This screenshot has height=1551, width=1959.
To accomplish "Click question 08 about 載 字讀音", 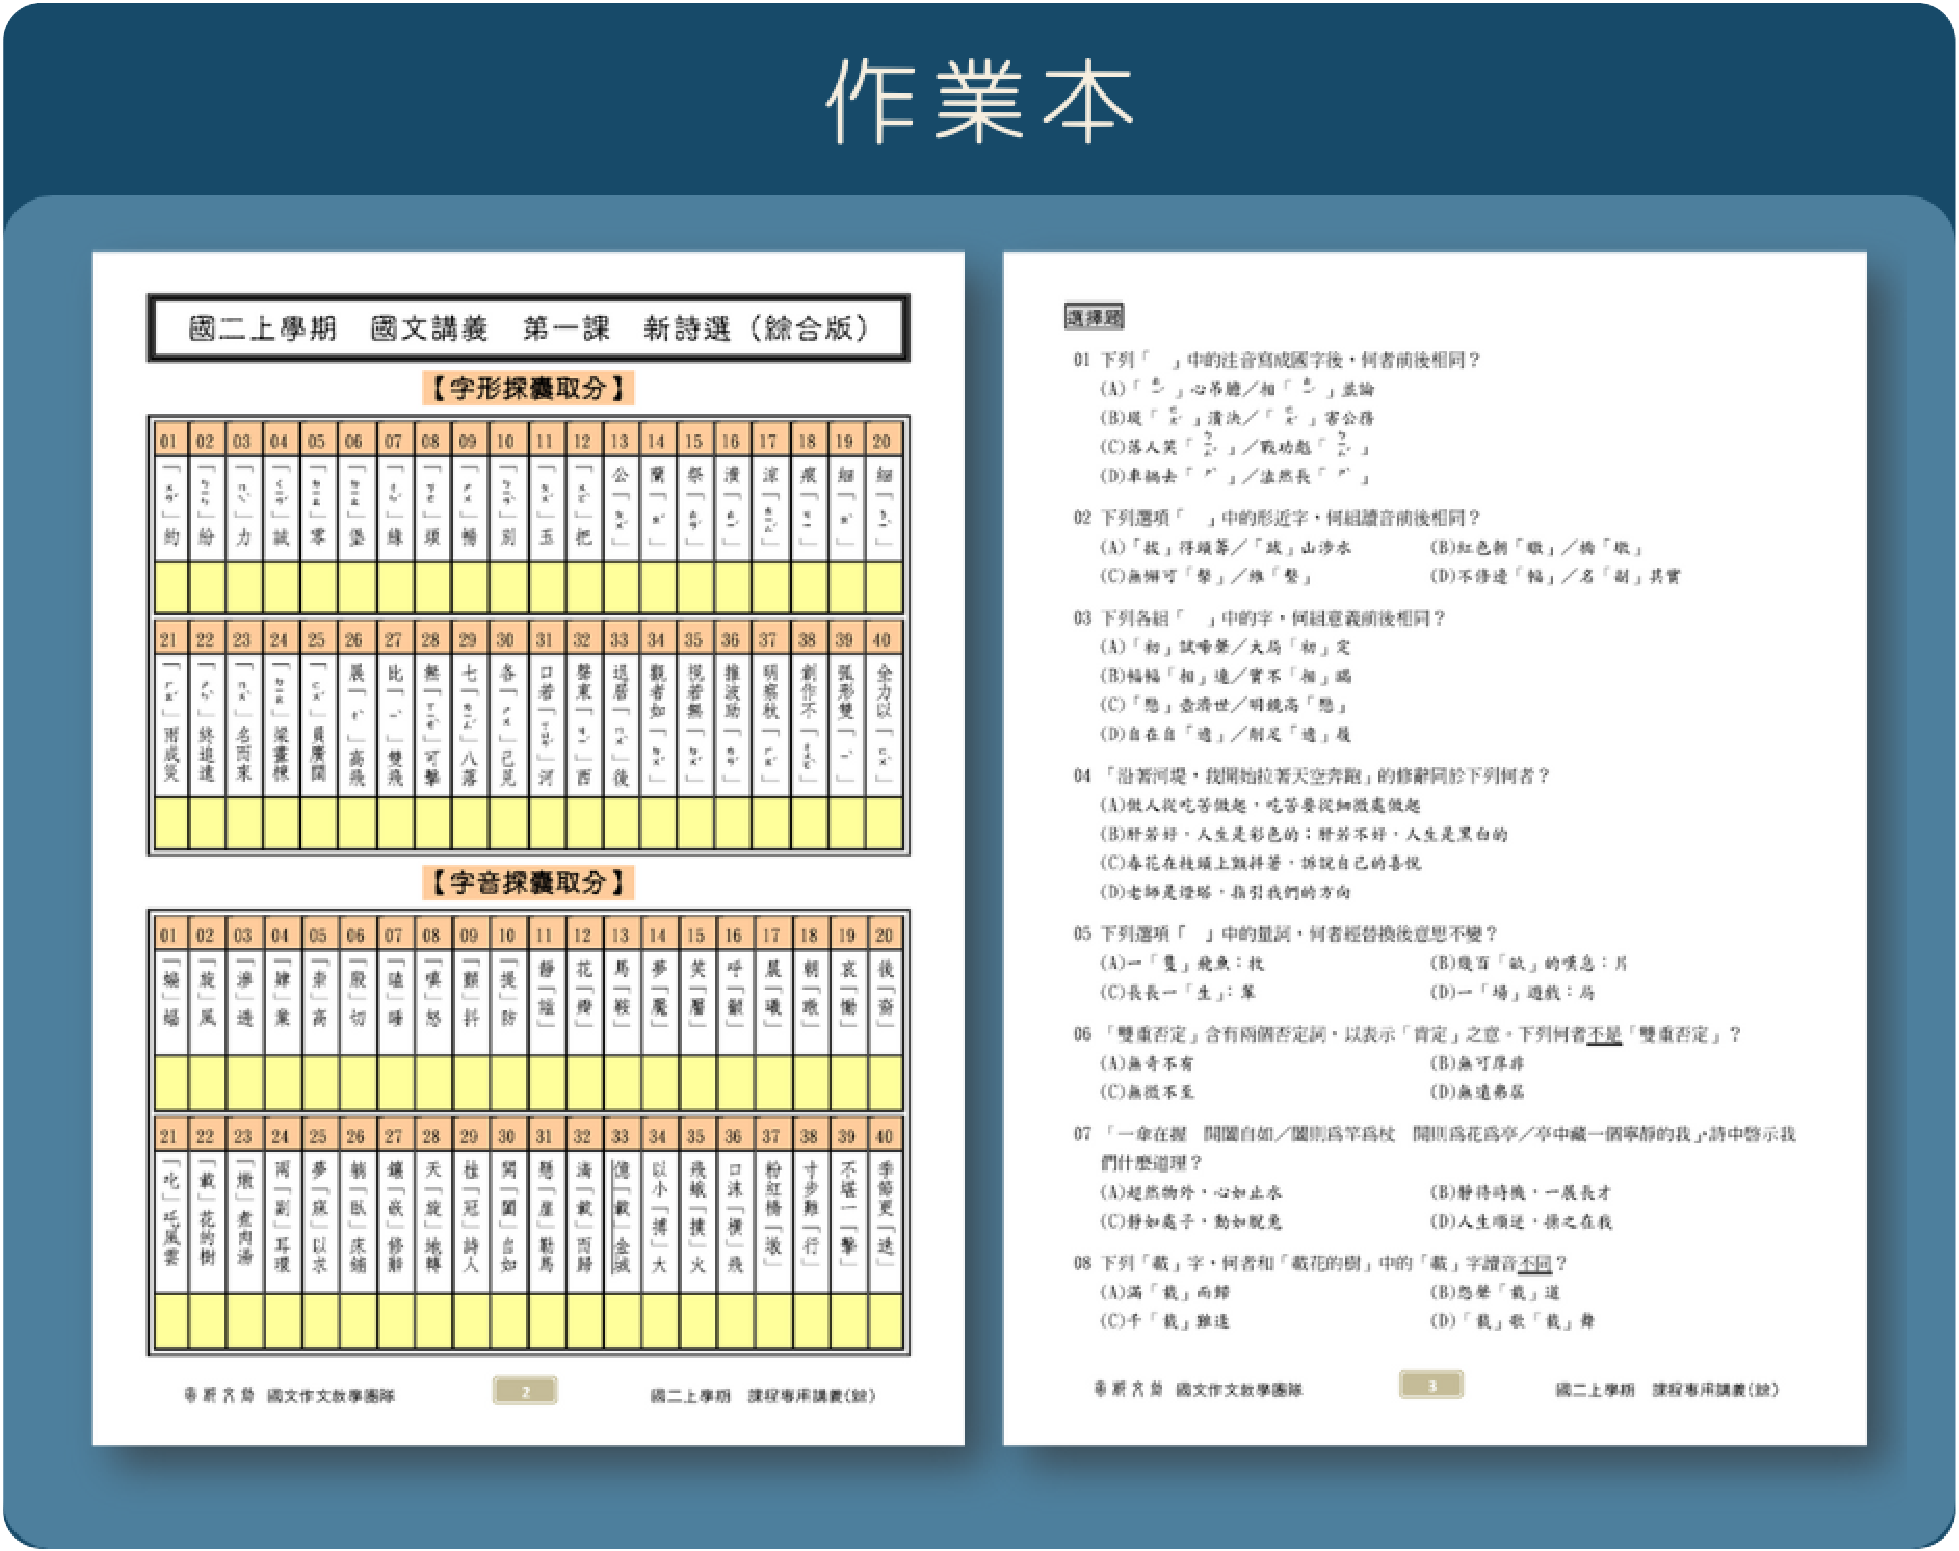I will tap(1321, 1263).
